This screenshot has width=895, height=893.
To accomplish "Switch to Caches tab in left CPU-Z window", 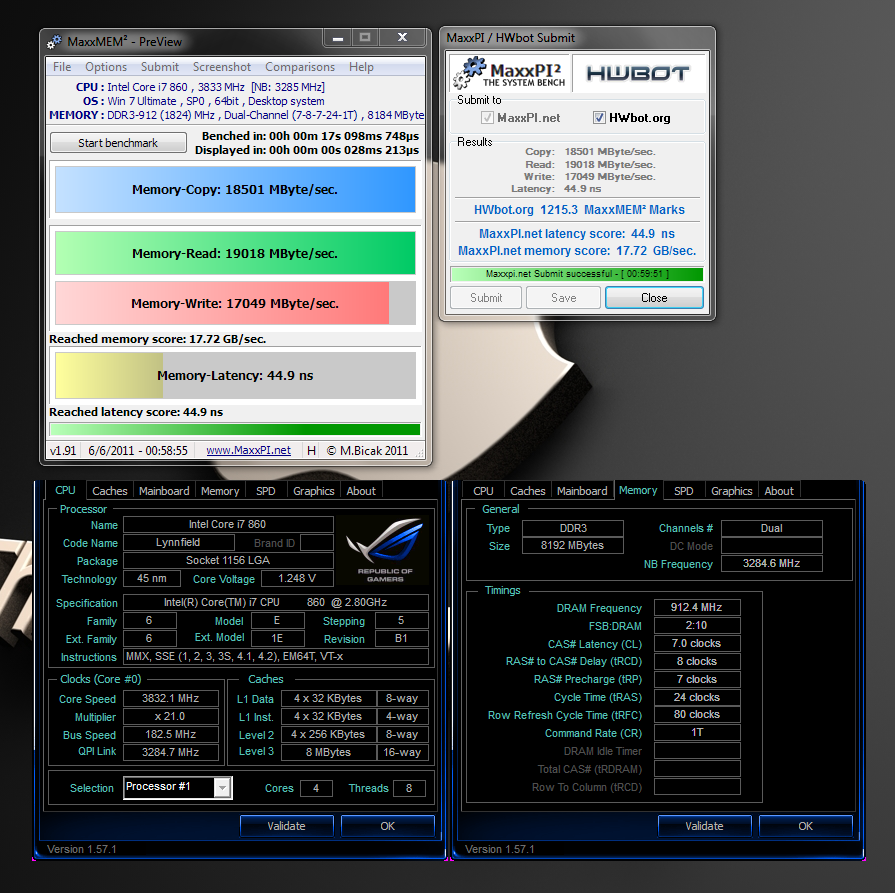I will (110, 491).
